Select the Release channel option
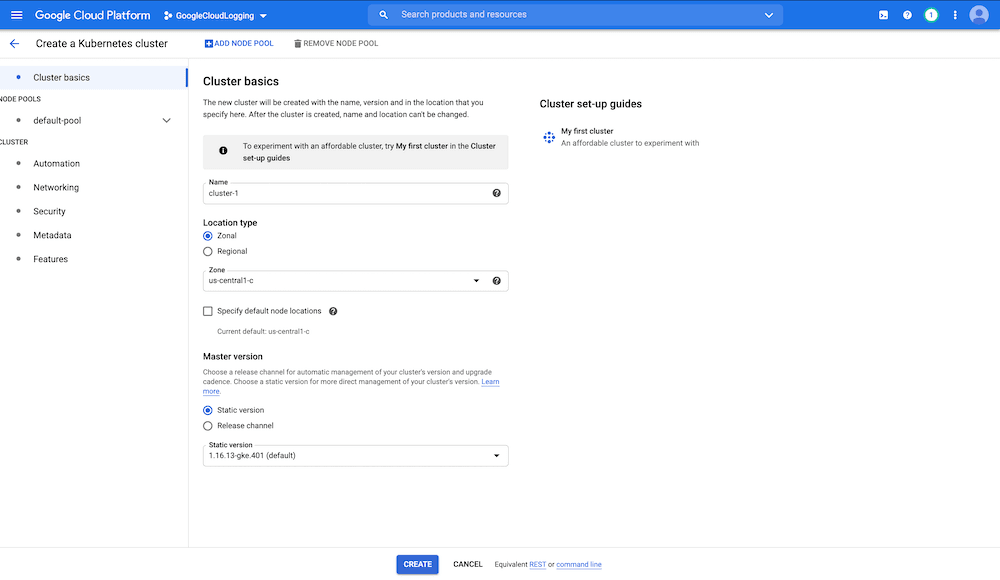The width and height of the screenshot is (1000, 580). point(209,425)
